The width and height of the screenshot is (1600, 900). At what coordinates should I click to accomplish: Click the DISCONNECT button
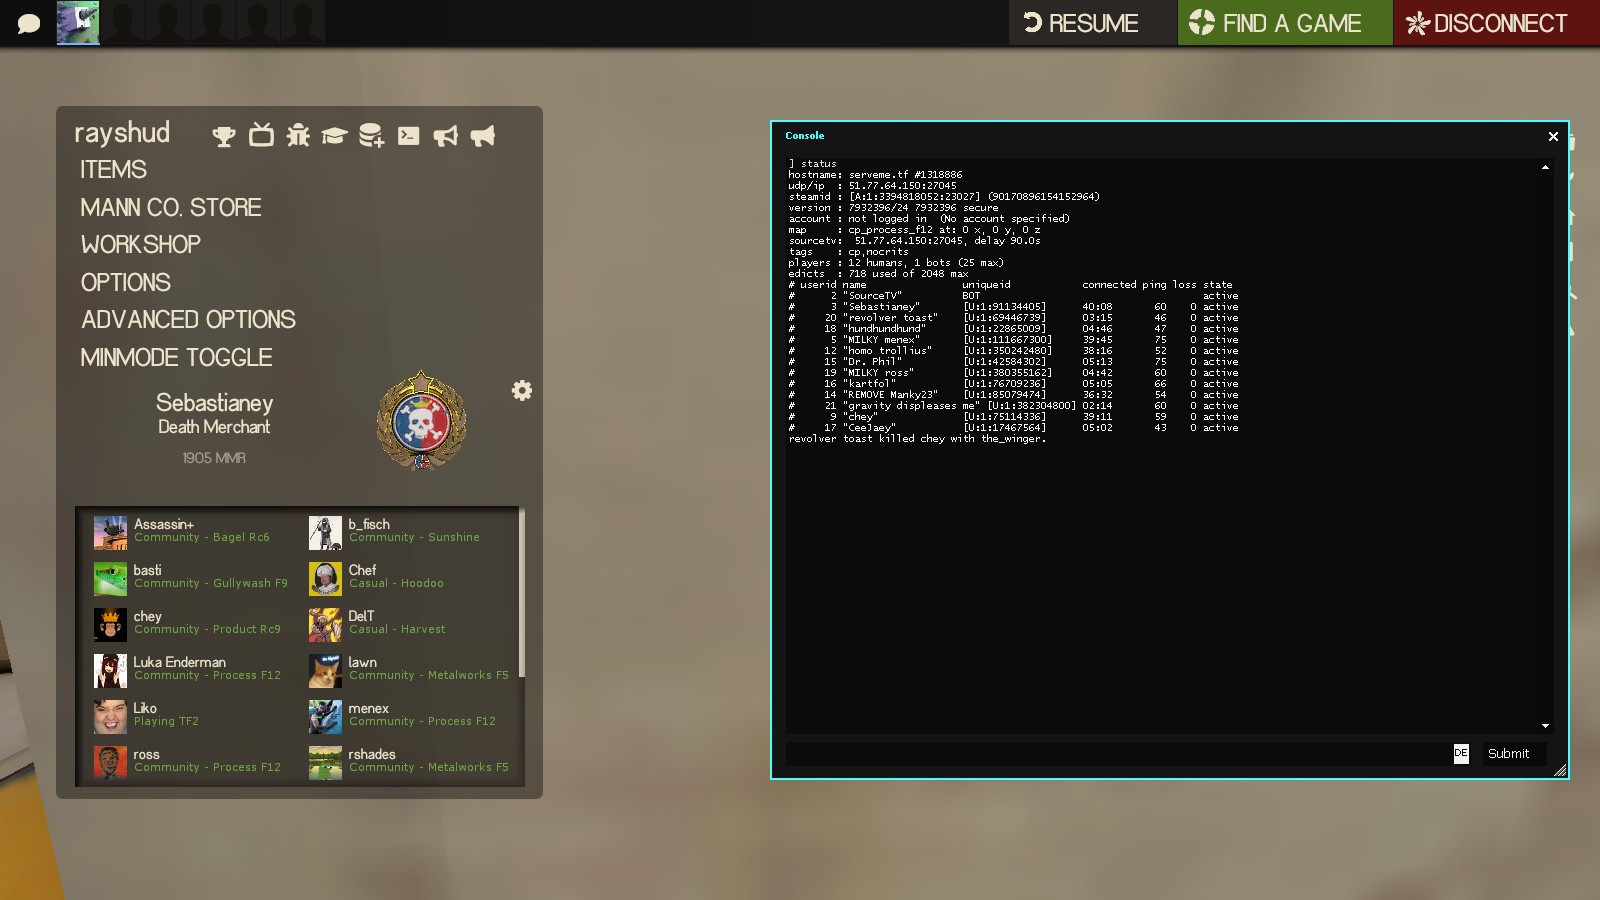(1487, 23)
